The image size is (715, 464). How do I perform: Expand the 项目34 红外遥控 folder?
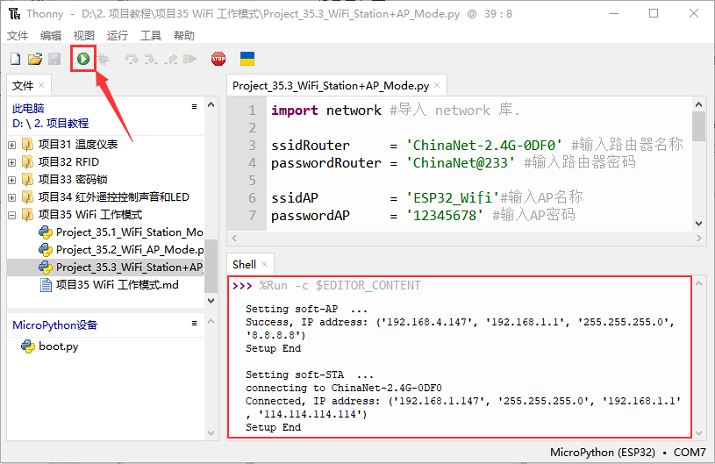tap(12, 197)
